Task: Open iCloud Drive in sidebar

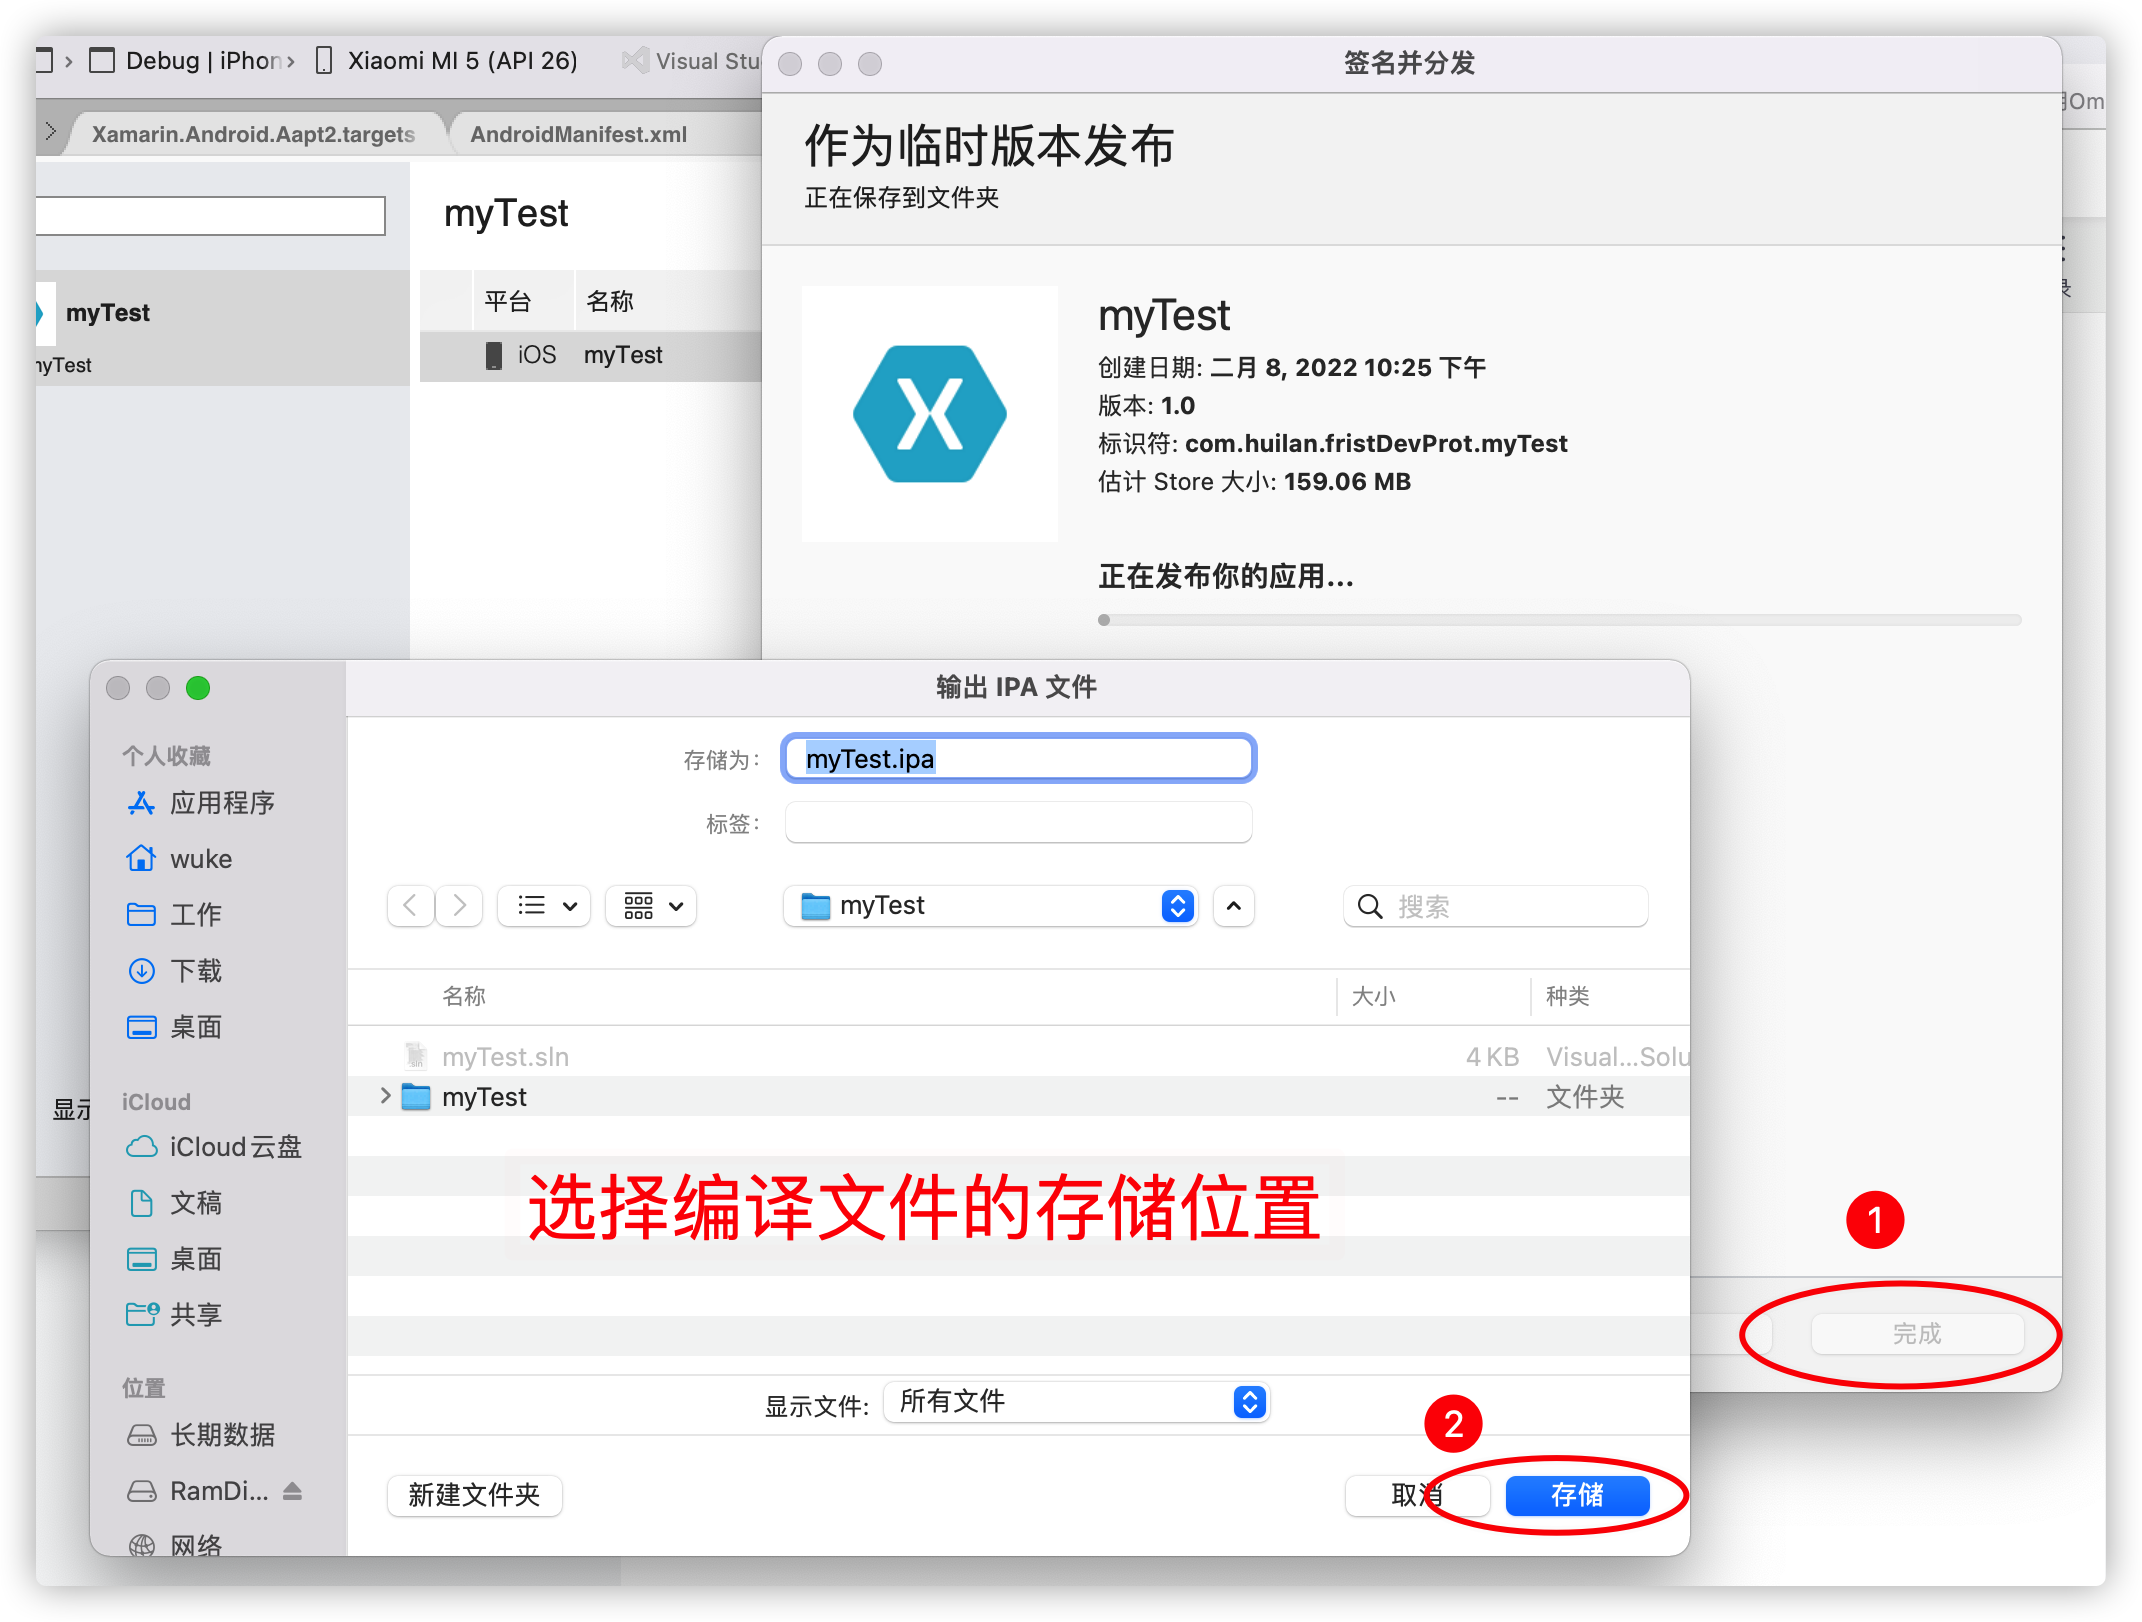Action: (234, 1147)
